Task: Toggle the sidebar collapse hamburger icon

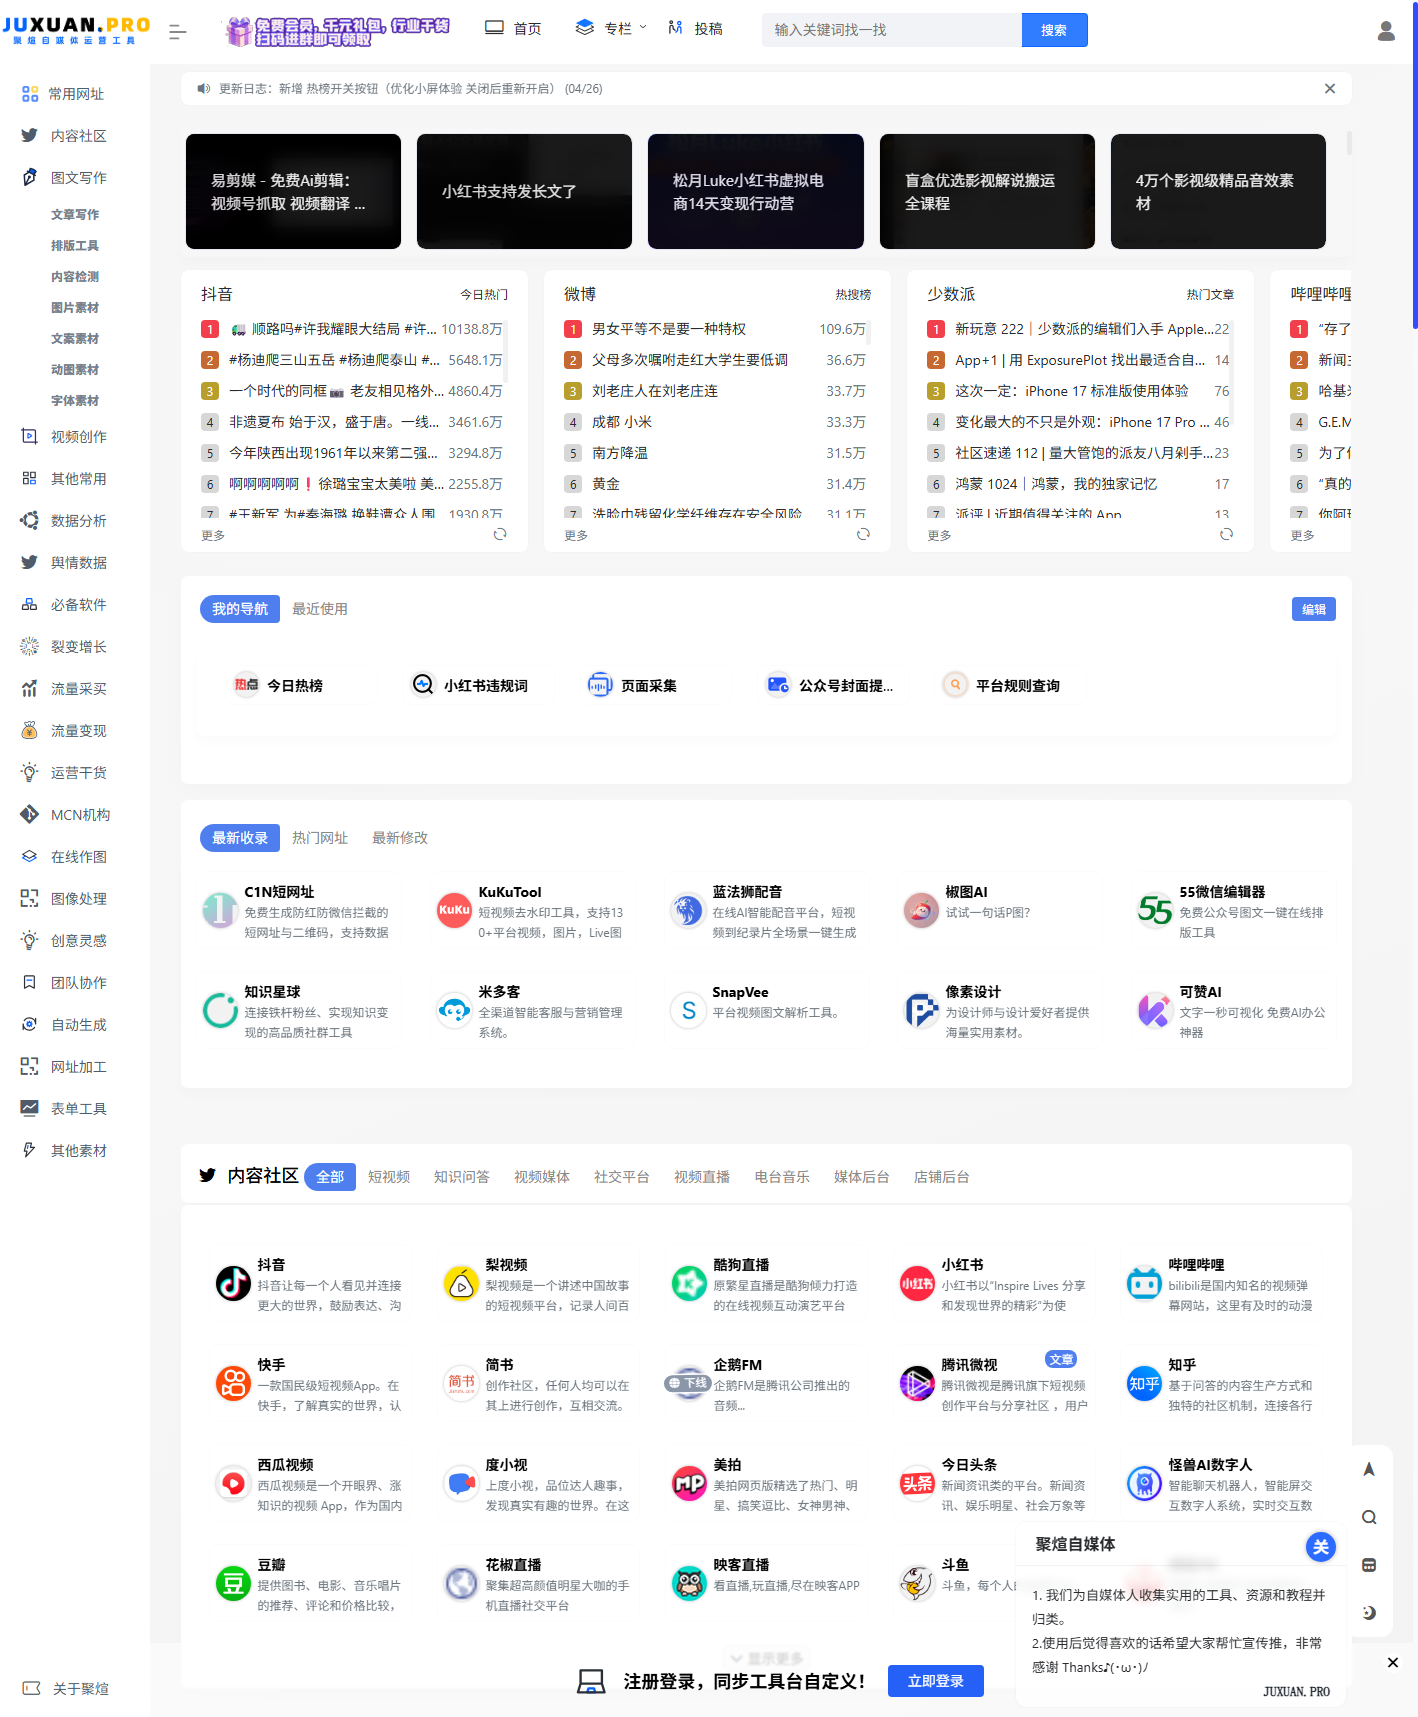Action: coord(178,32)
